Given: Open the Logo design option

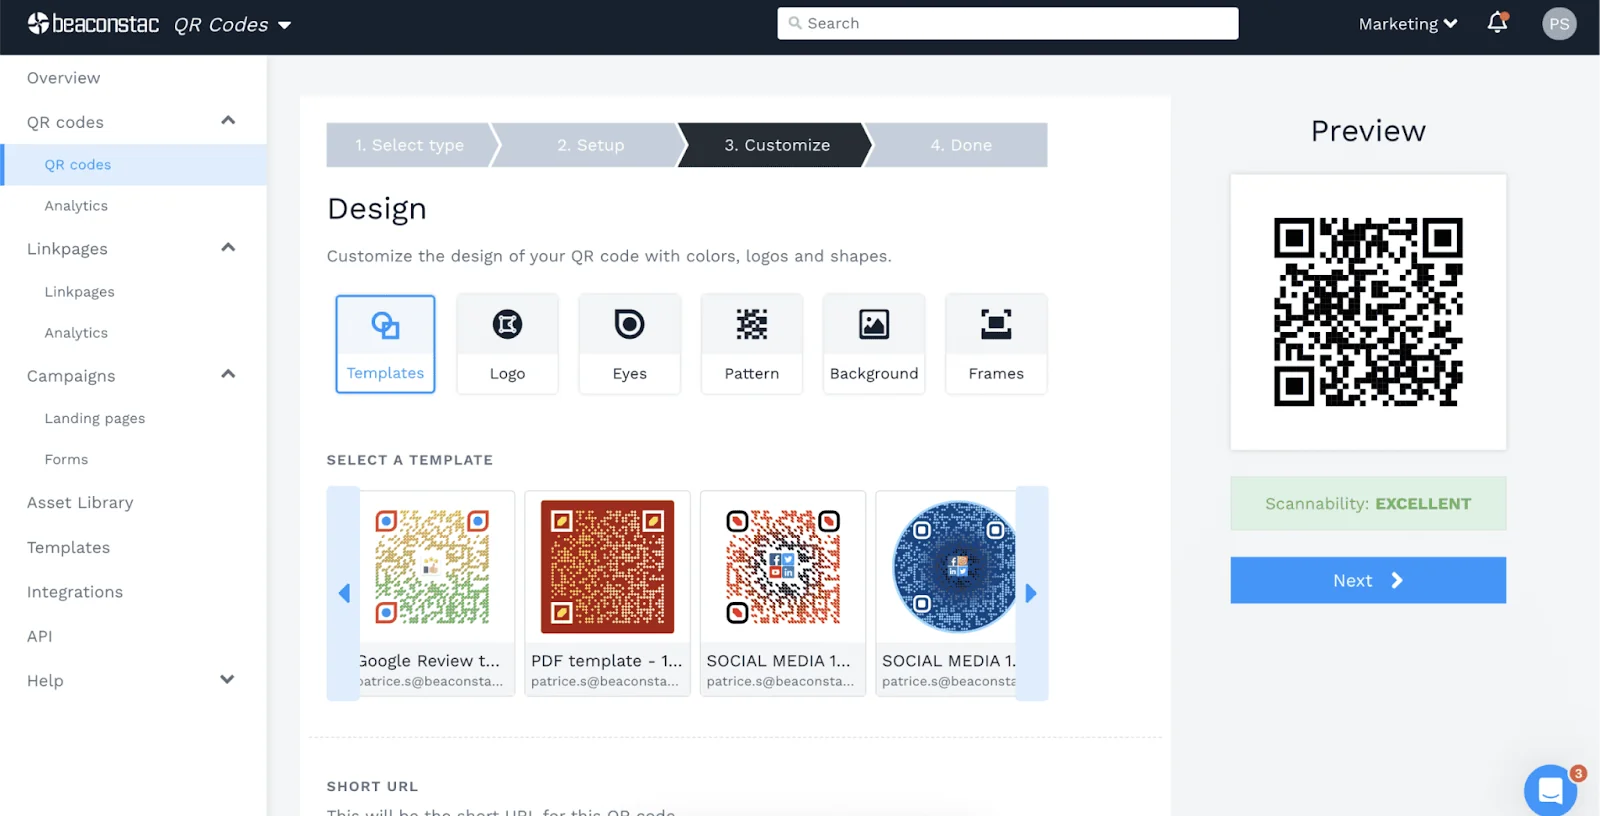Looking at the screenshot, I should tap(507, 344).
